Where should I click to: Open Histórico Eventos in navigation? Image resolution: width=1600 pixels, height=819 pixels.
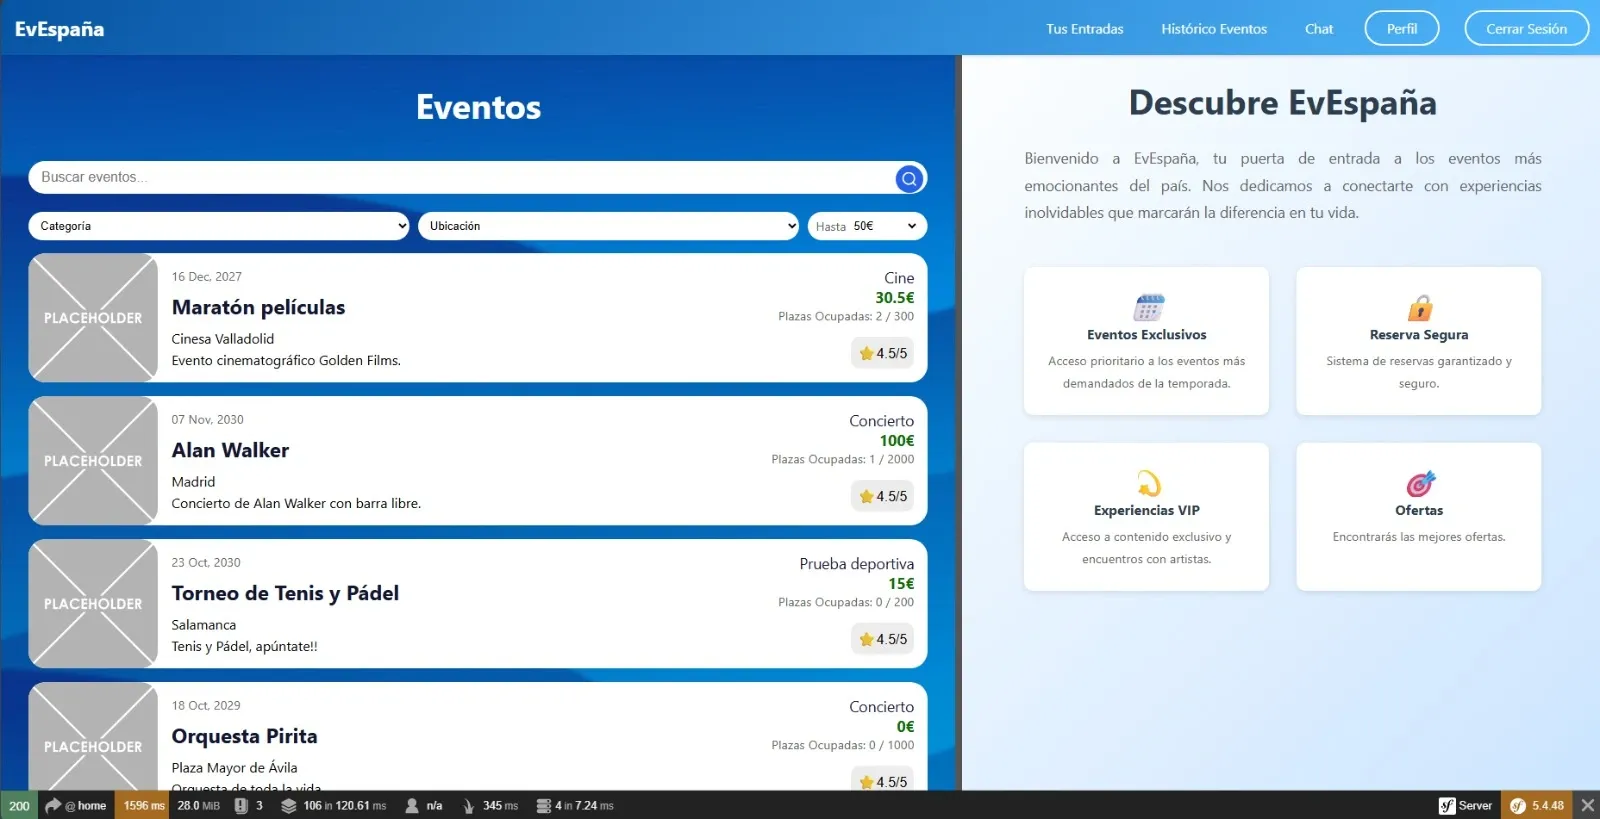coord(1213,29)
